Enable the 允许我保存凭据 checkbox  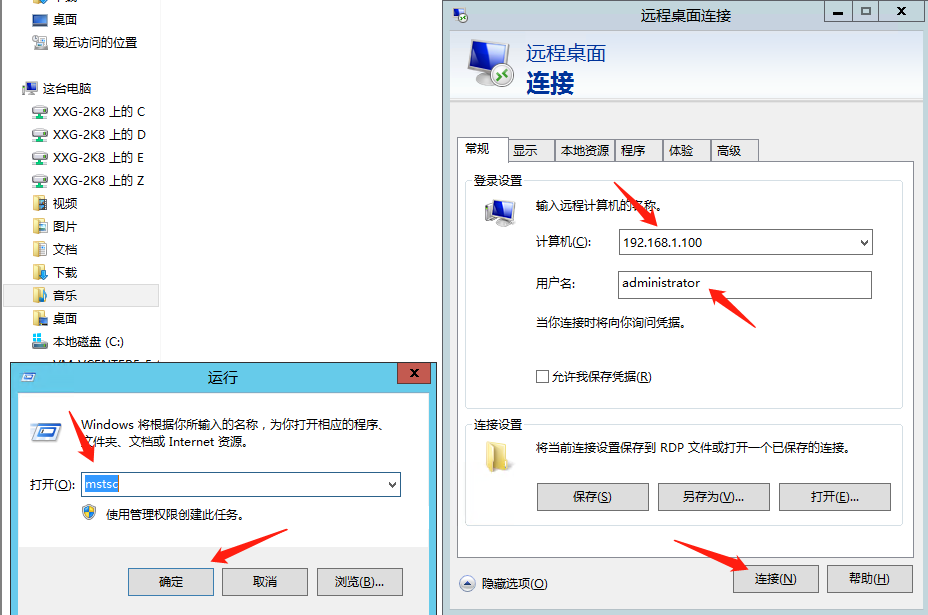coord(542,376)
